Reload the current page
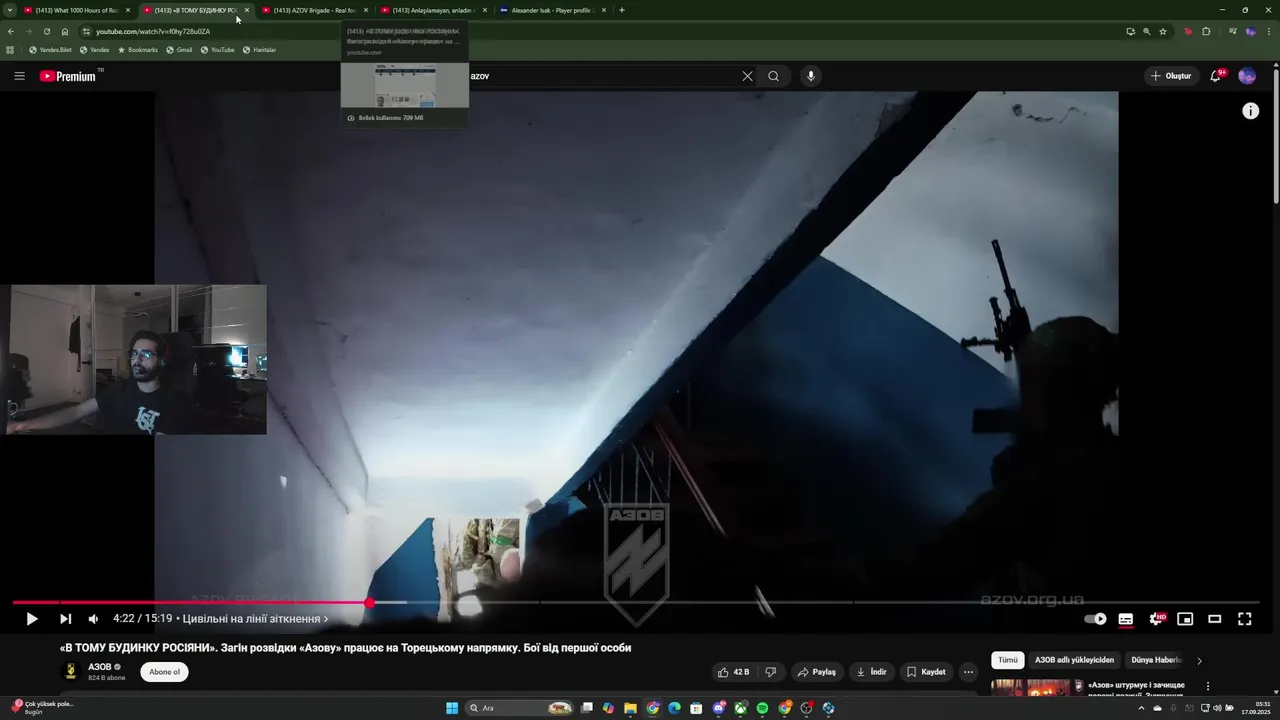 tap(47, 31)
